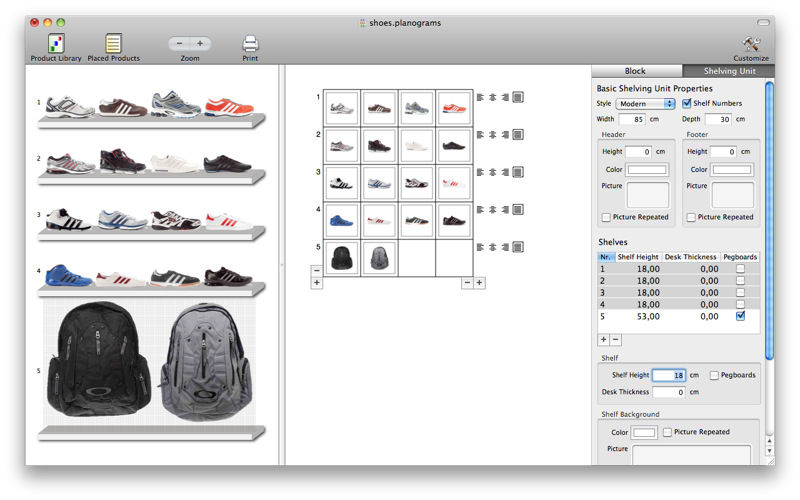Pick the Footer color swatch

tap(732, 169)
